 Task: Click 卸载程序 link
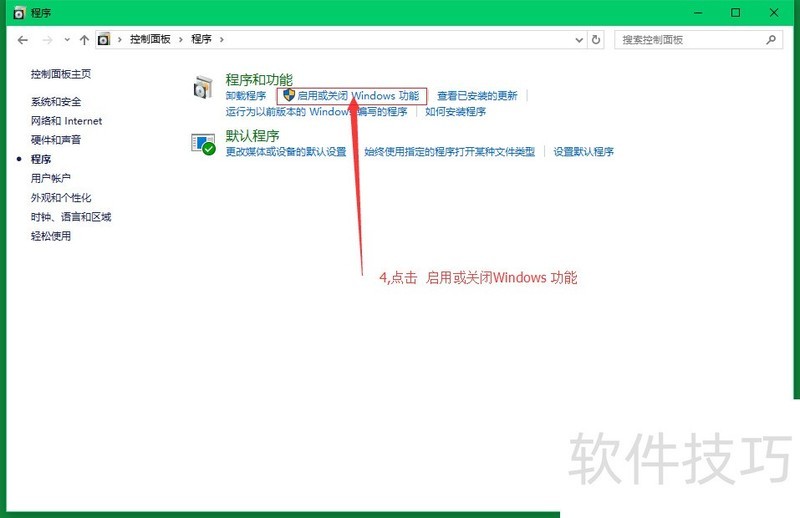[246, 95]
